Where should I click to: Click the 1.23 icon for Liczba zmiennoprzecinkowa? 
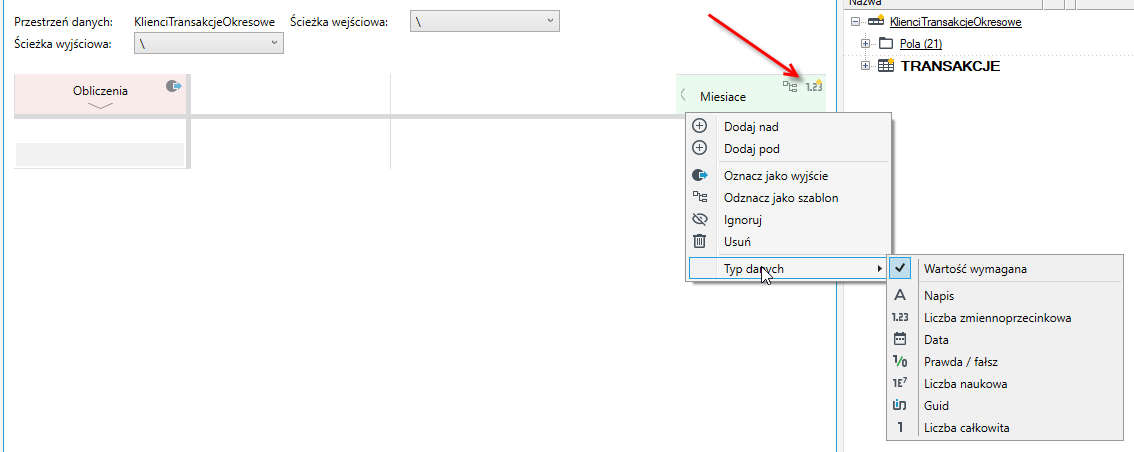point(900,317)
